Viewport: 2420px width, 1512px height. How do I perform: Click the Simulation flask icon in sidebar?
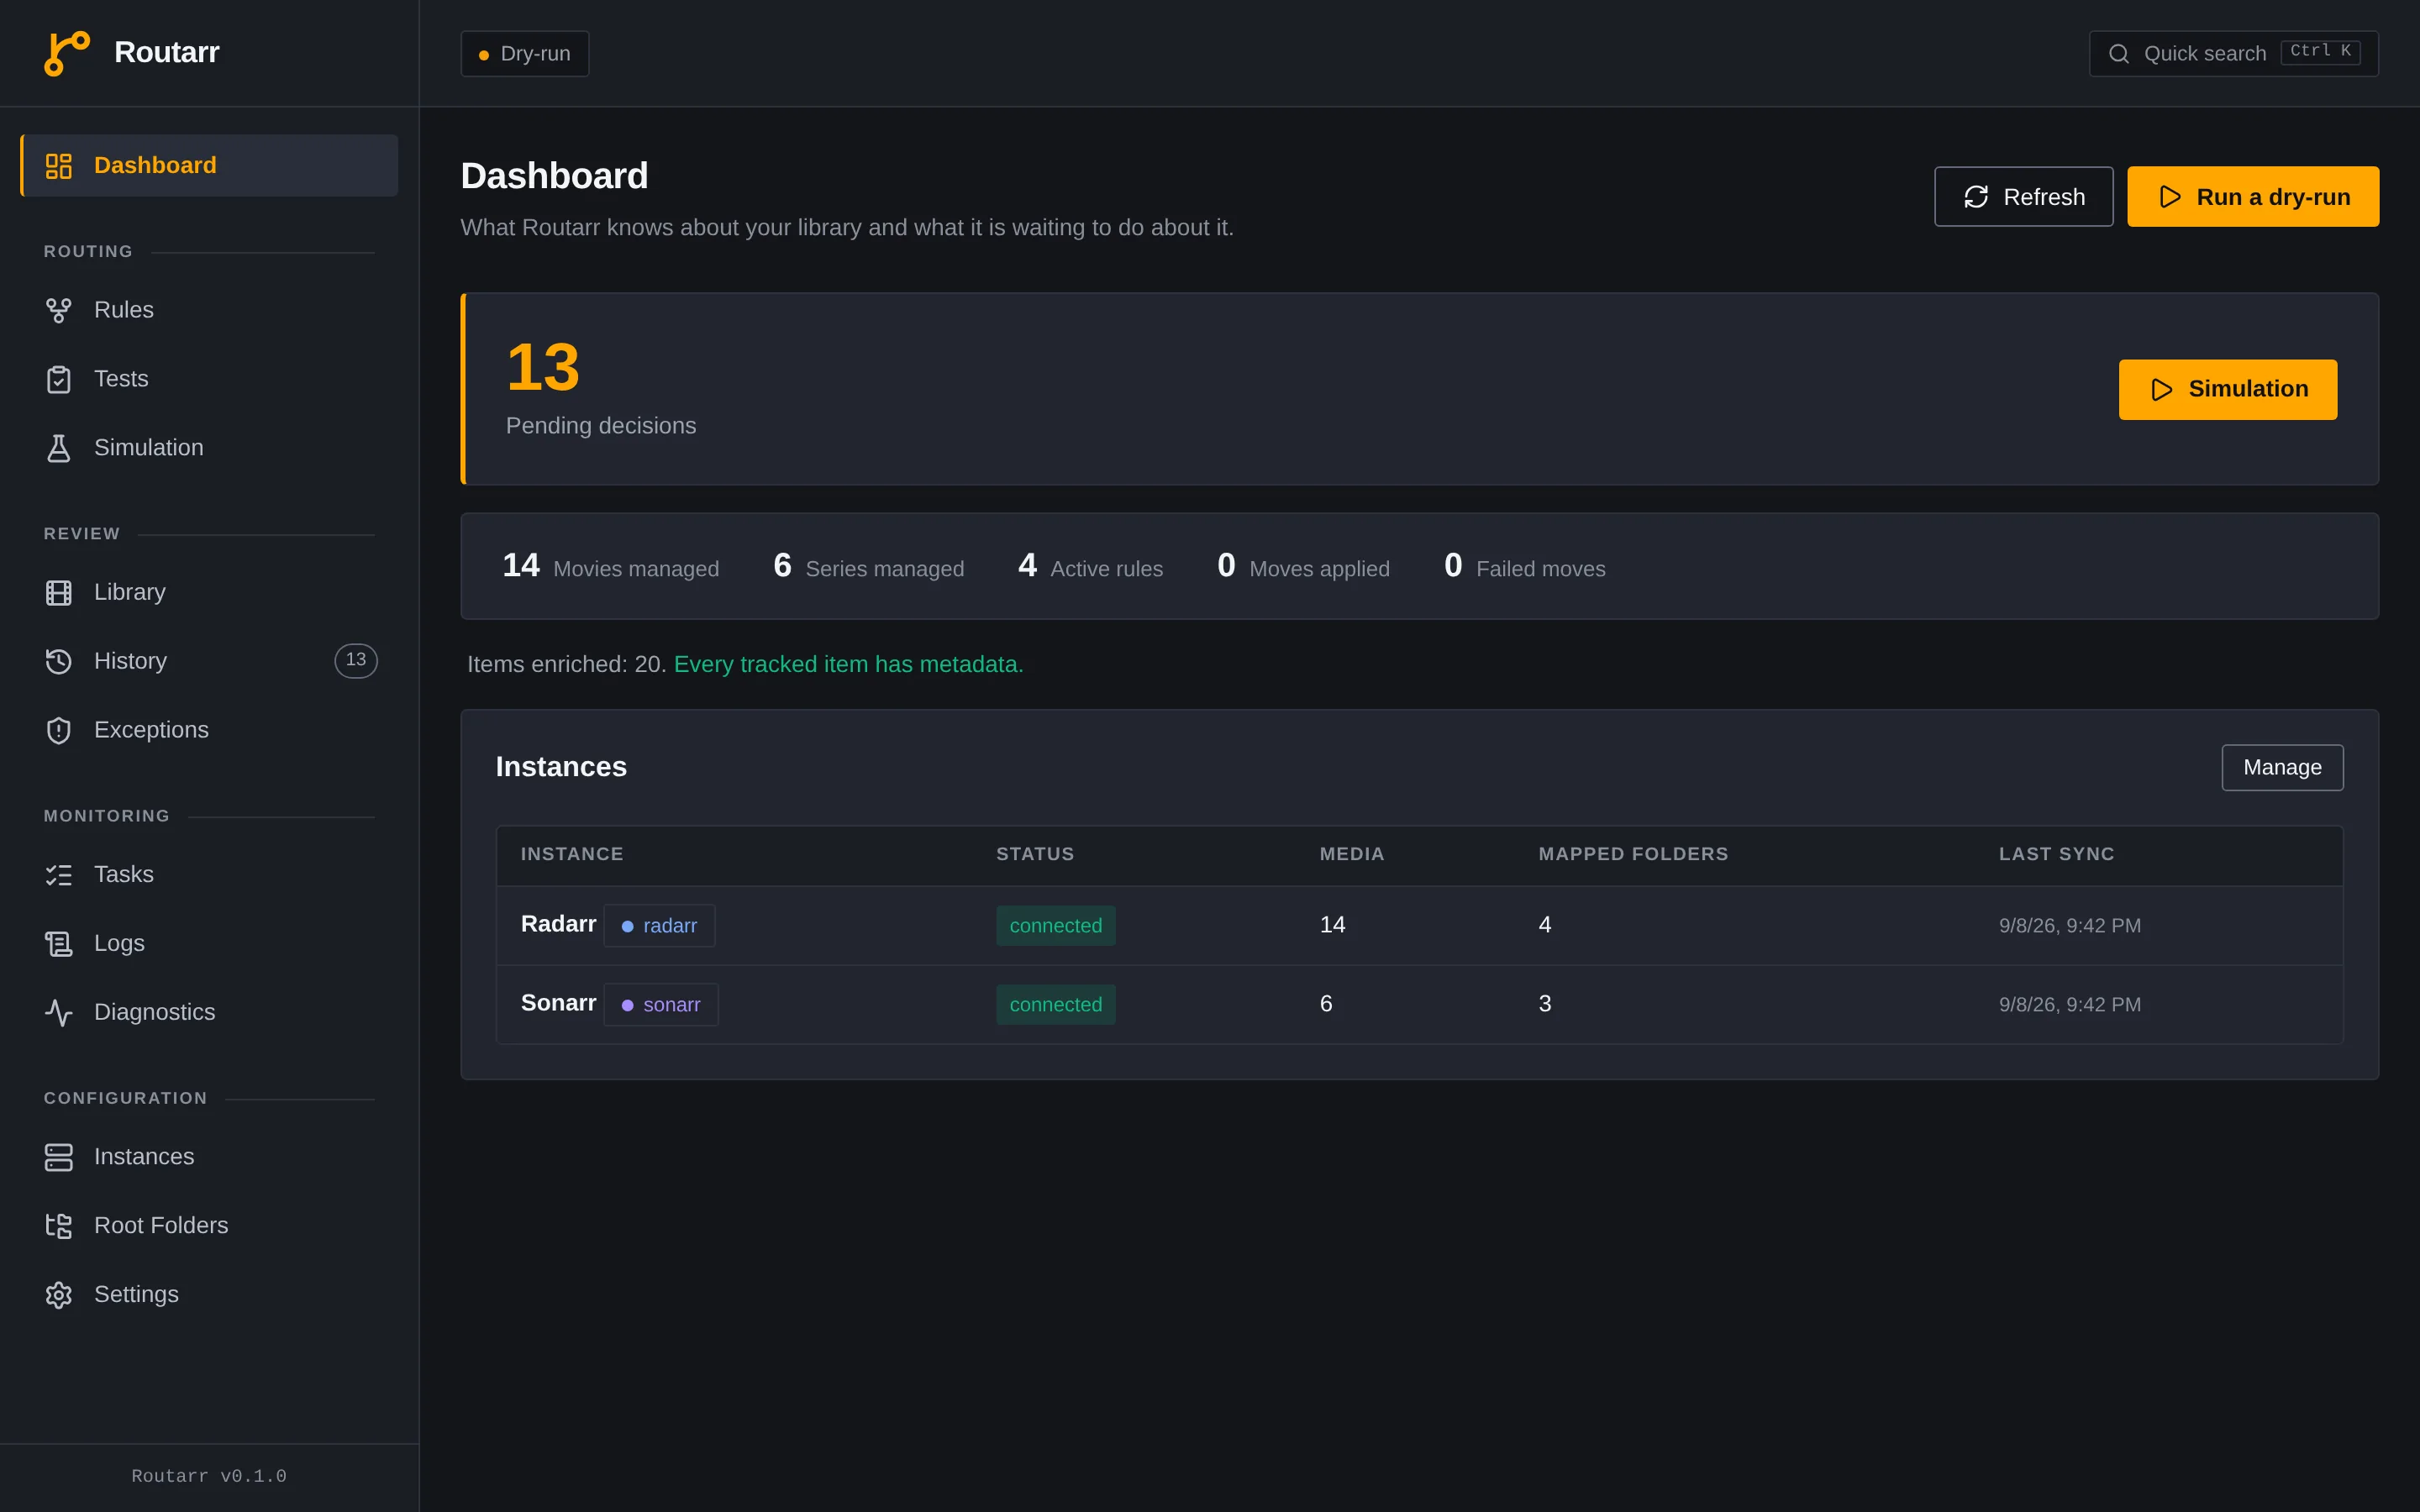(x=59, y=448)
